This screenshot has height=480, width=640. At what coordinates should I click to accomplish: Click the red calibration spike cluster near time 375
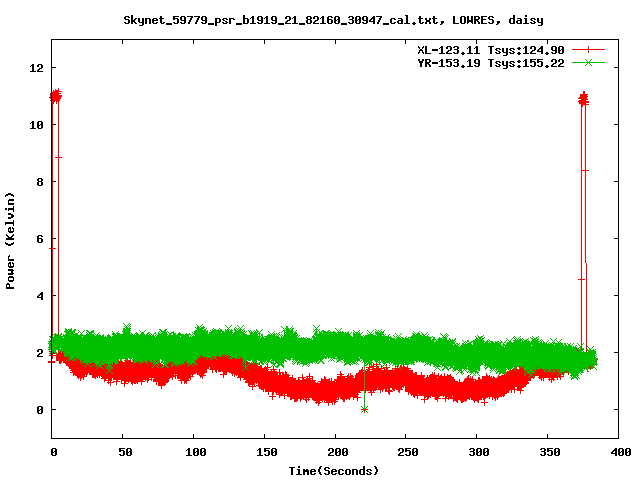584,99
